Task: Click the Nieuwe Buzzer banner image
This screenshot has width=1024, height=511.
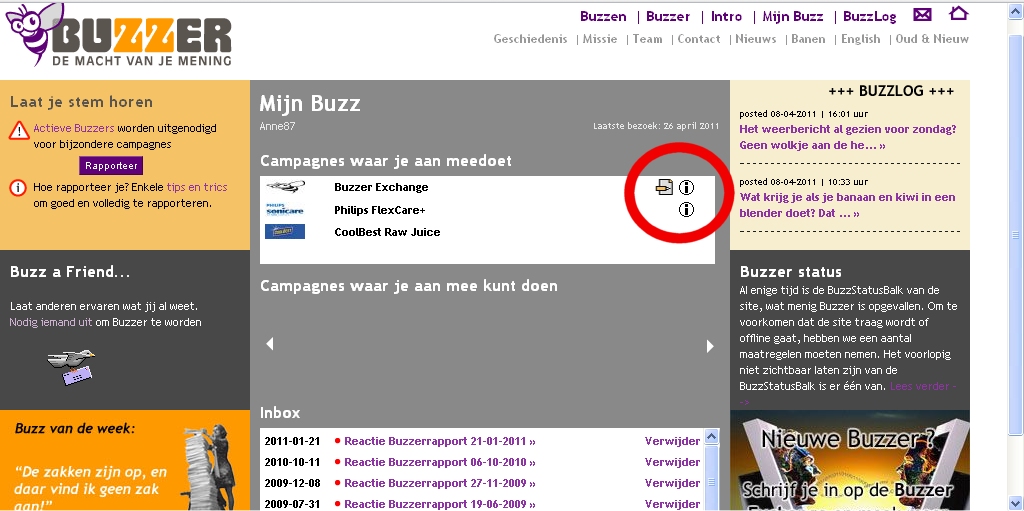Action: coord(850,460)
